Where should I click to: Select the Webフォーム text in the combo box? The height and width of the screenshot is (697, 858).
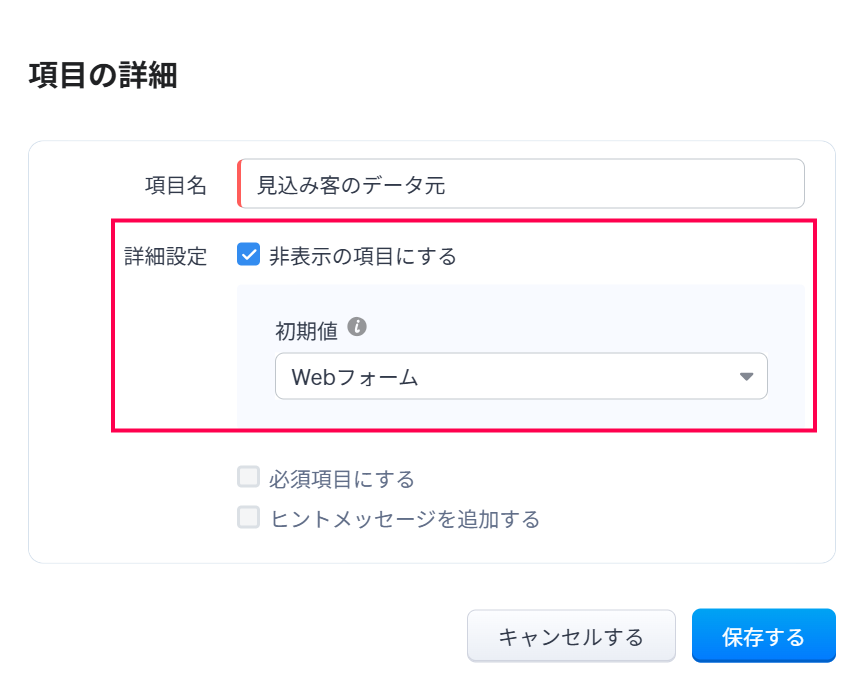(354, 377)
